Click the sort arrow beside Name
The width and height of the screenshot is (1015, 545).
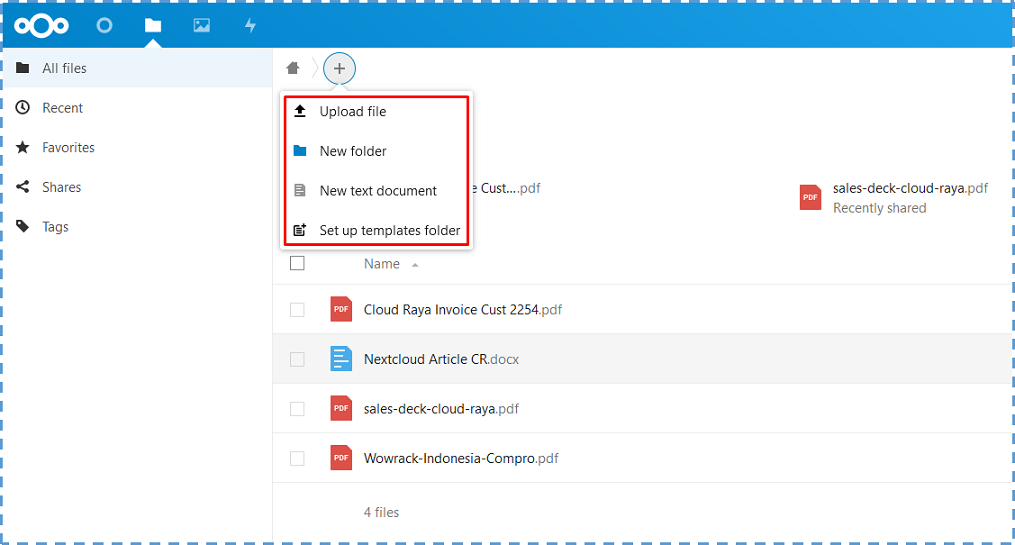pos(415,265)
